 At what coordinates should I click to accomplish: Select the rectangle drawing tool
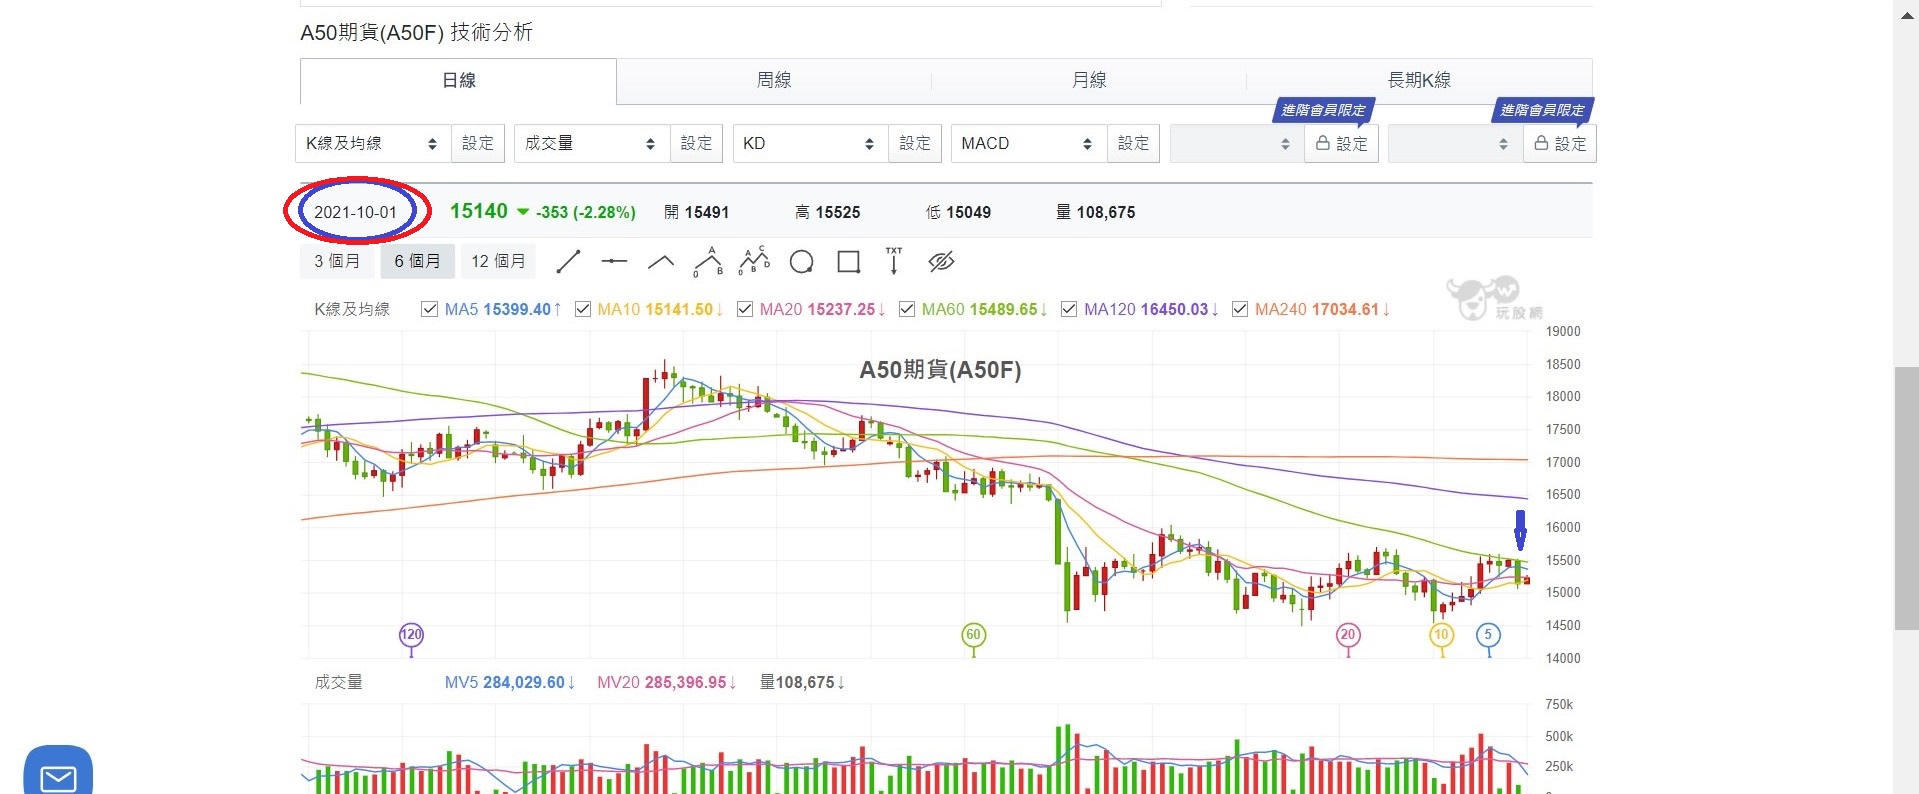(848, 262)
